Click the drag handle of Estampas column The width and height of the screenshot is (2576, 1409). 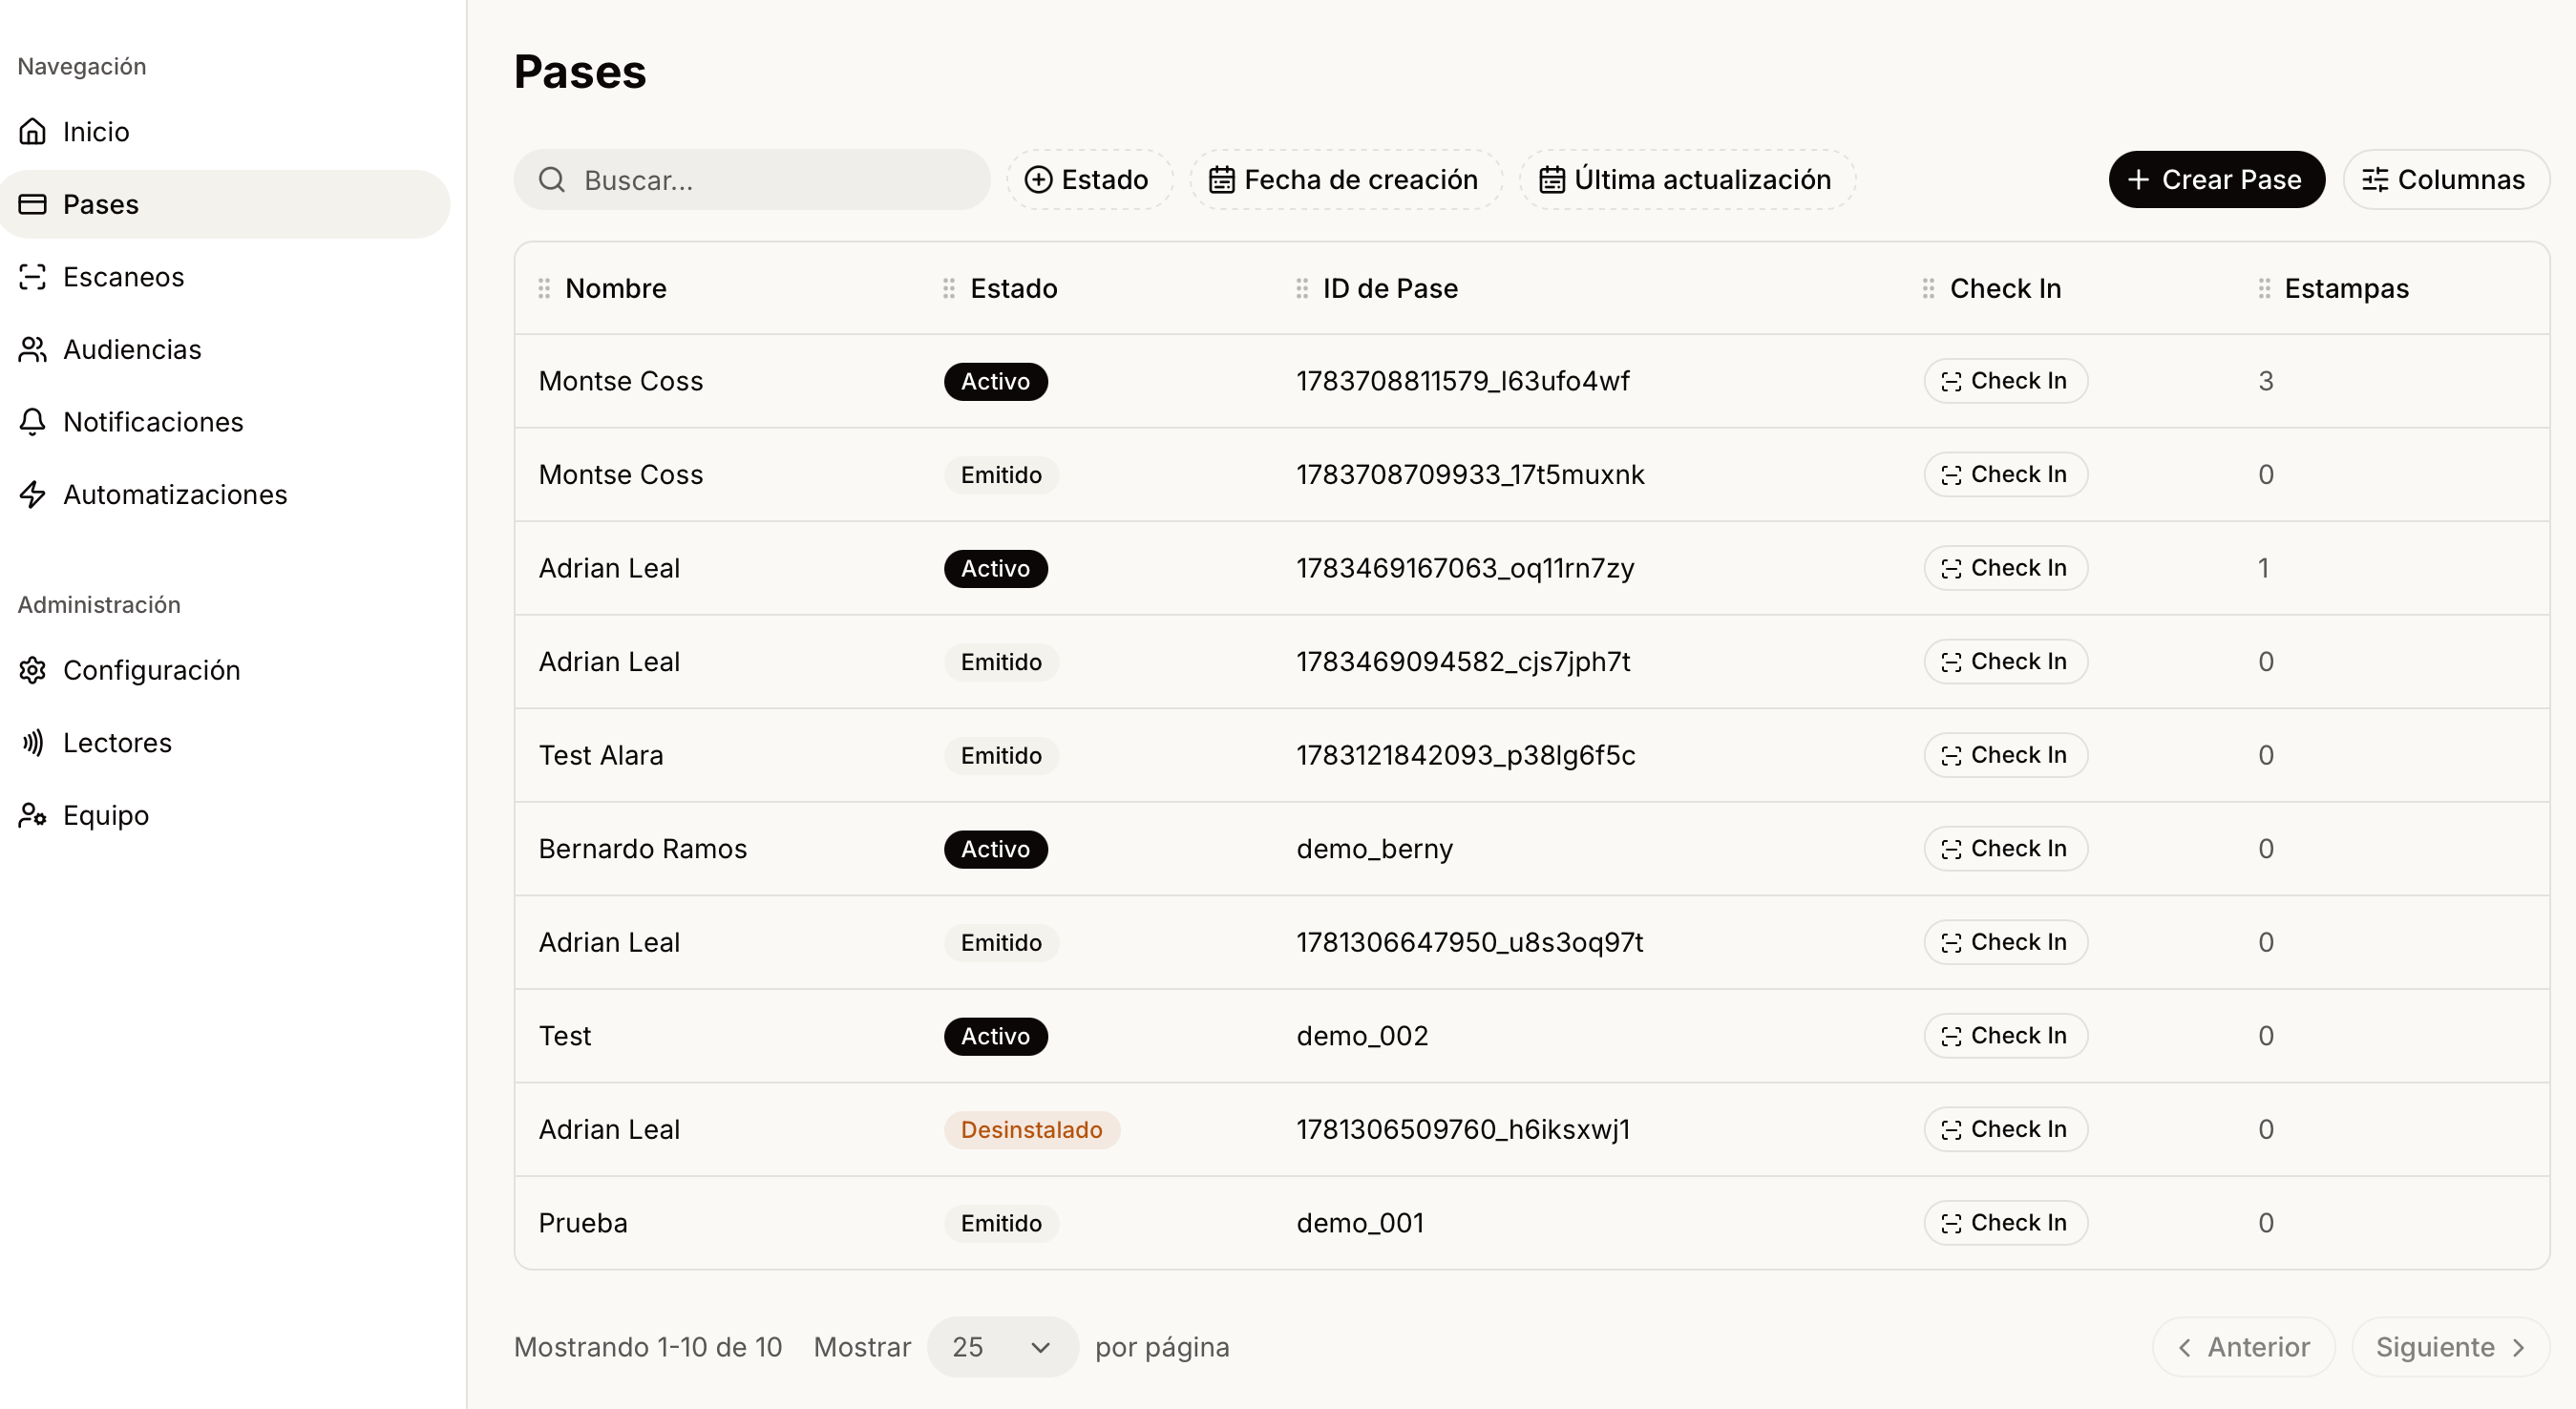click(x=2264, y=289)
